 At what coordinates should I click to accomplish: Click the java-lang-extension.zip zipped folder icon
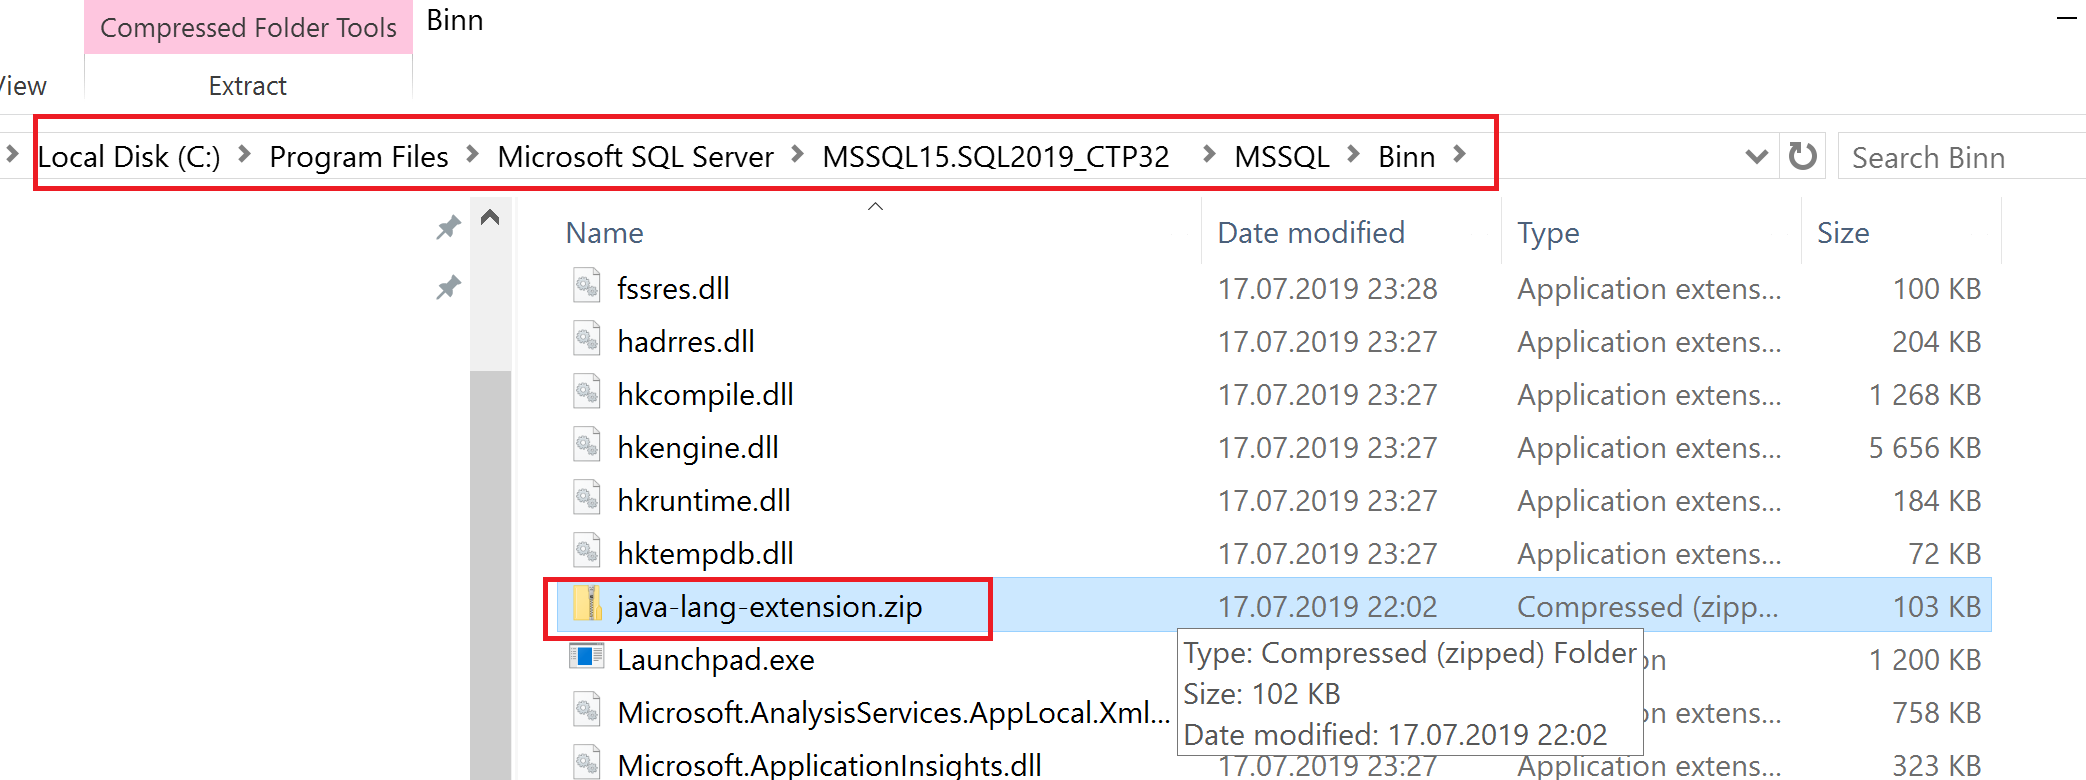point(588,605)
